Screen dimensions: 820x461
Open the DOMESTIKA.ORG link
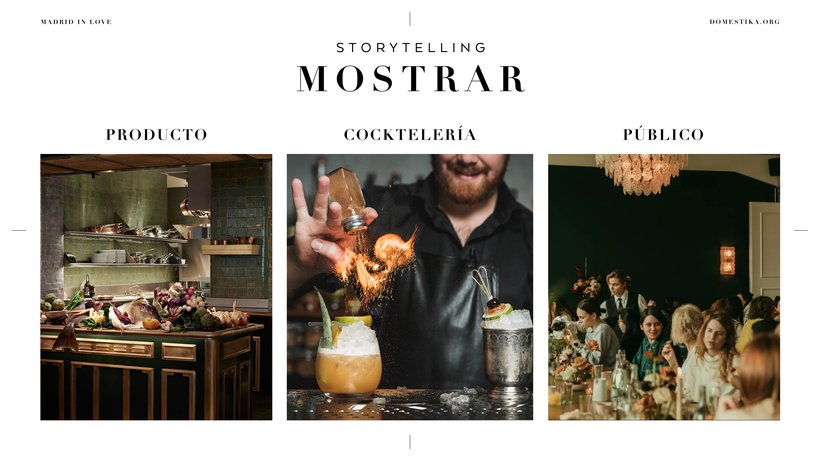pos(744,22)
